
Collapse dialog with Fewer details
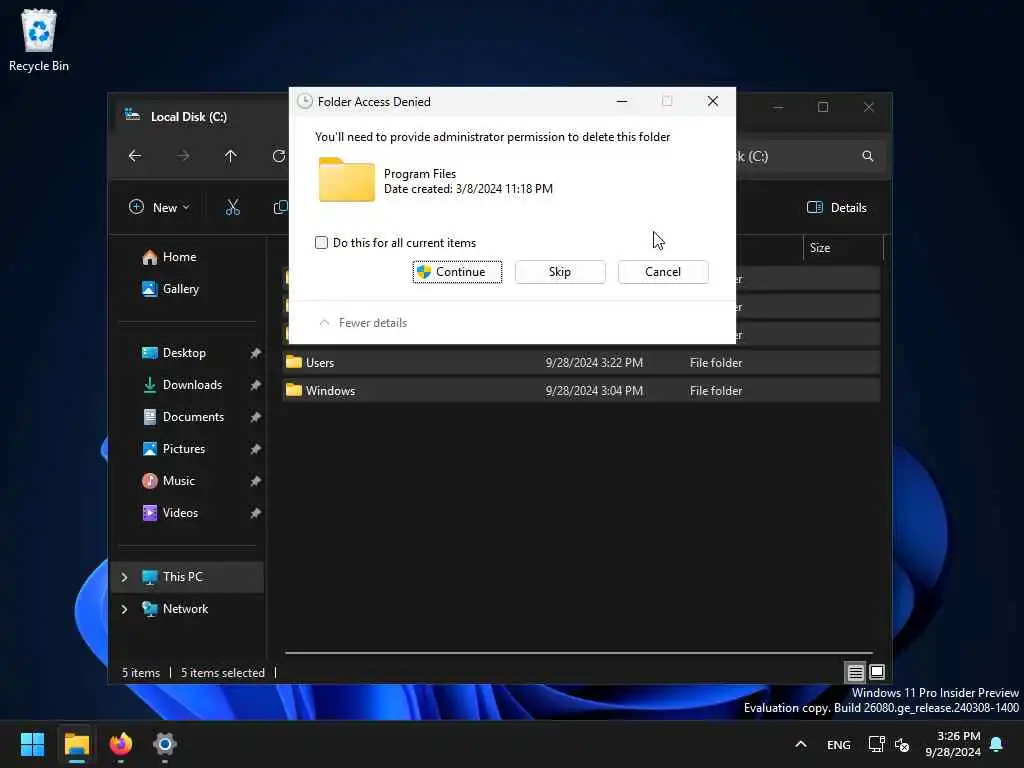[363, 323]
